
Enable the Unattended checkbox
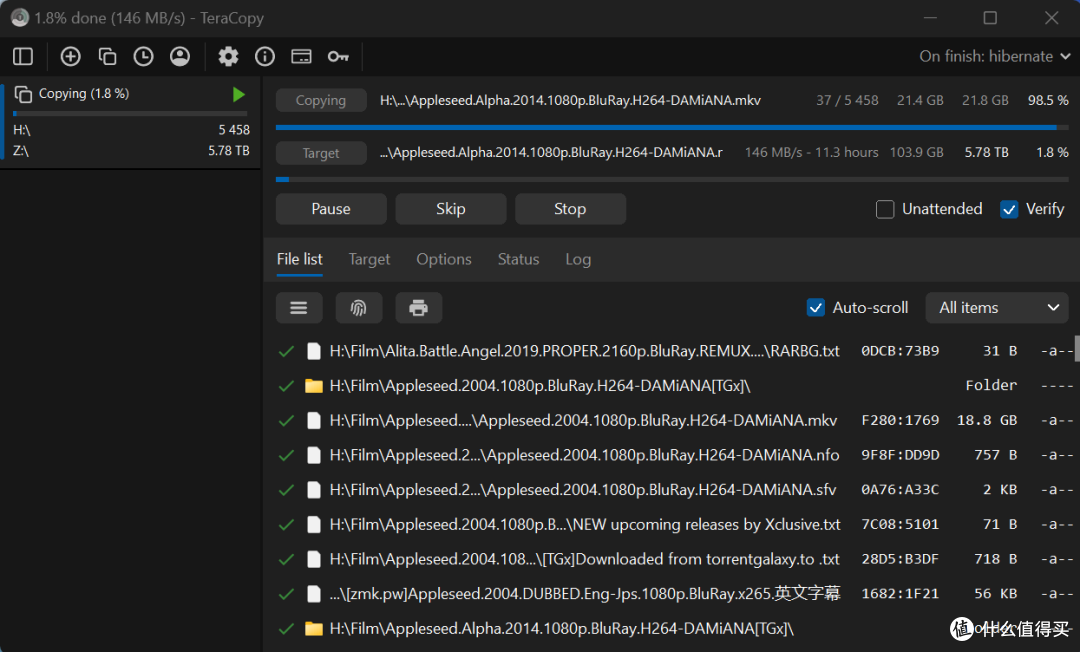point(885,209)
